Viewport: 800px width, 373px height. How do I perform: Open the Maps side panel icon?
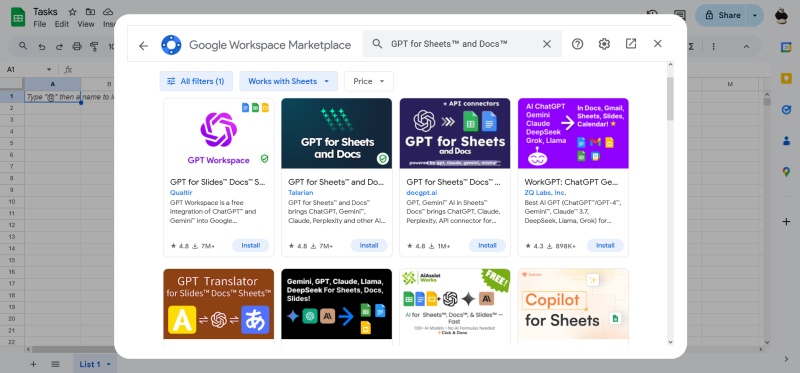(786, 172)
